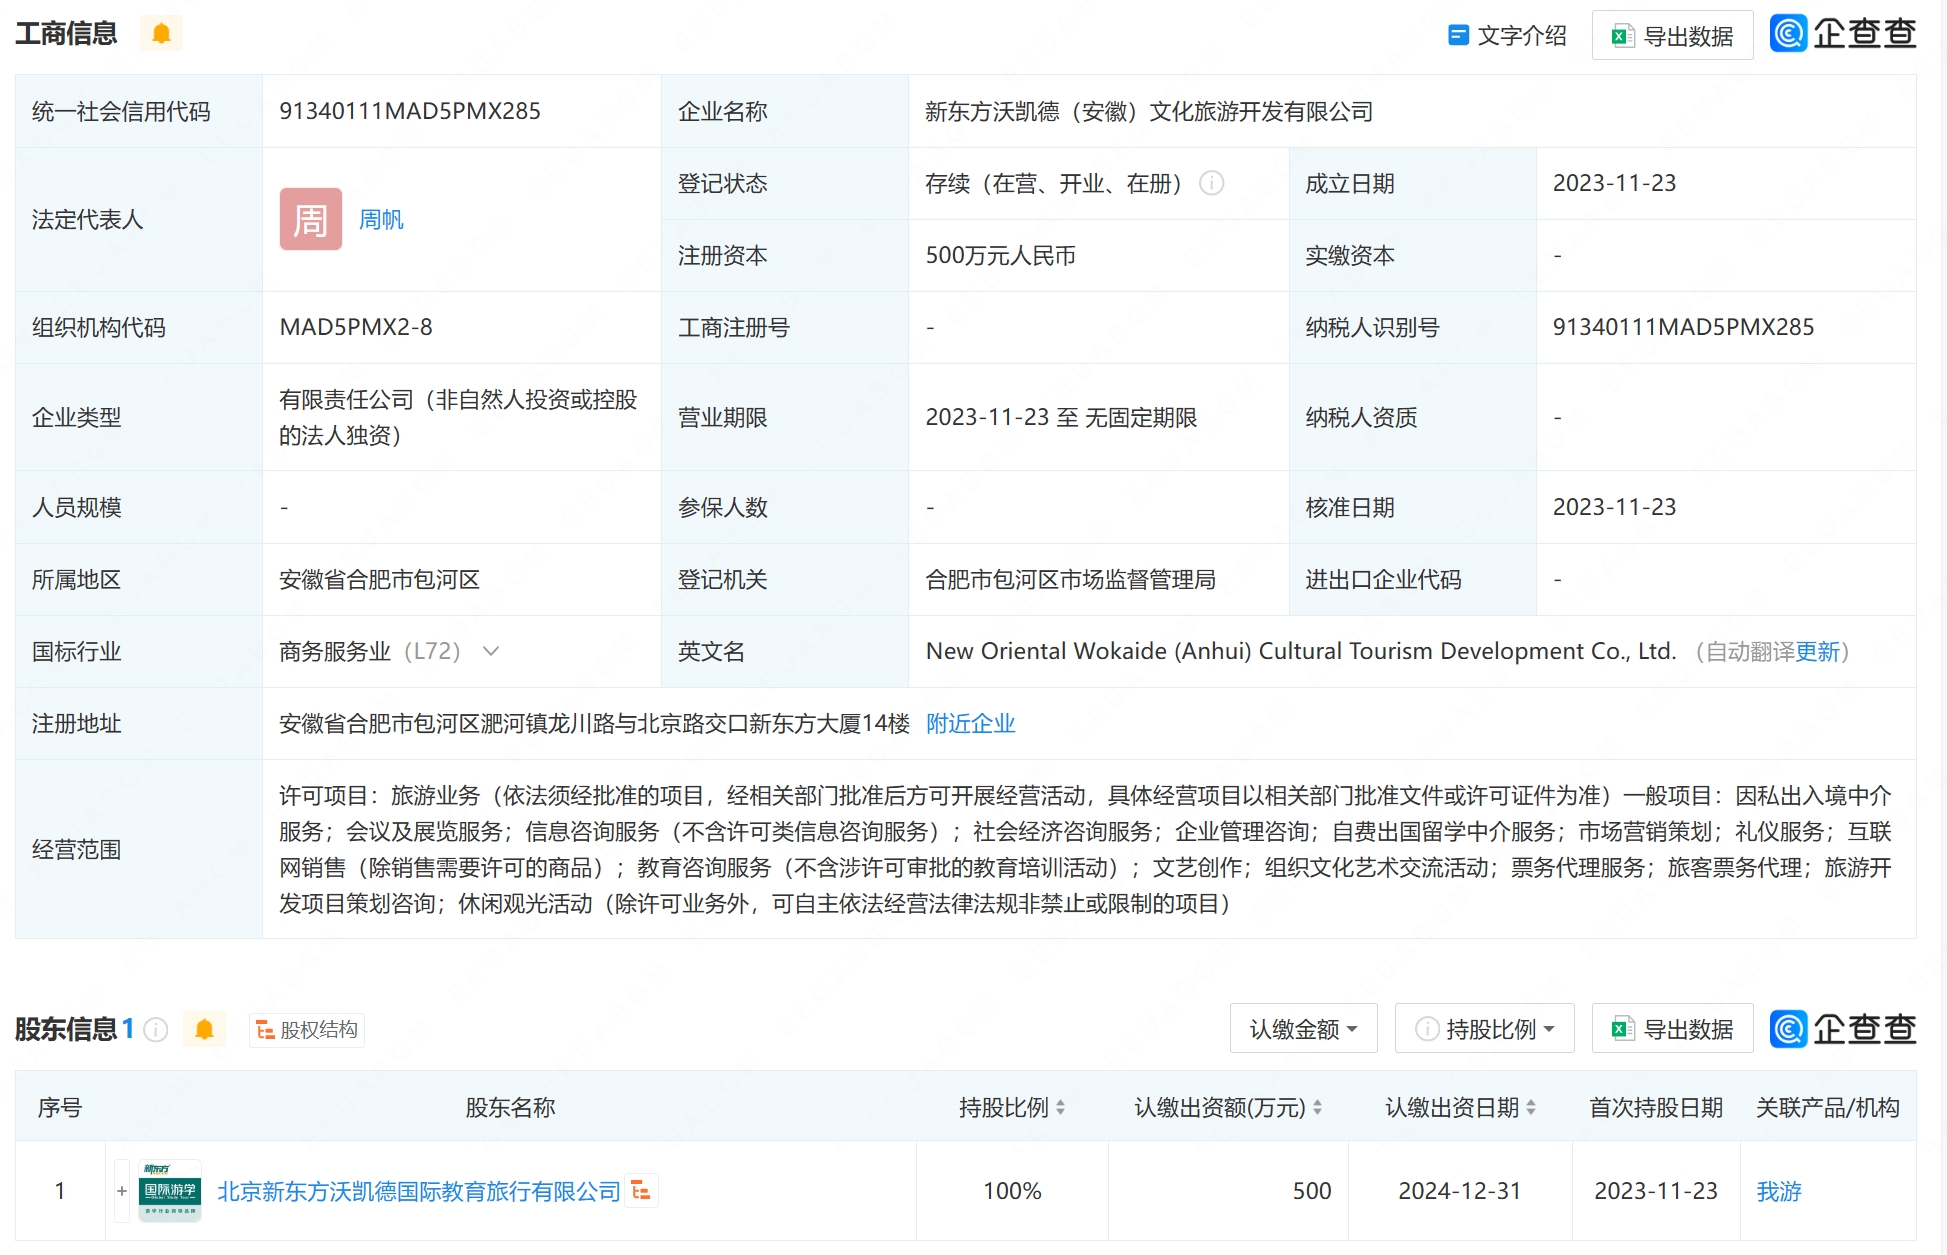Open legal representative 周帆 profile link
The height and width of the screenshot is (1255, 1947).
[x=381, y=219]
